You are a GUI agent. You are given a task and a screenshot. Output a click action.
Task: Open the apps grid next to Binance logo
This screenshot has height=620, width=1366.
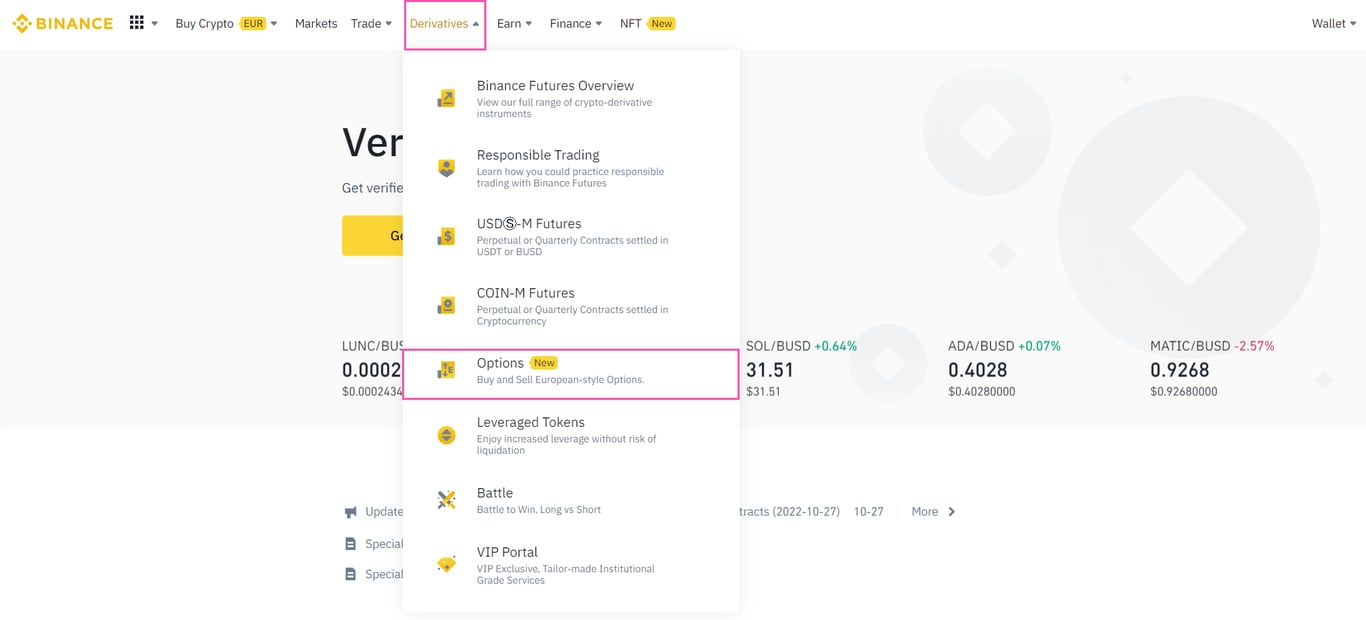(137, 22)
